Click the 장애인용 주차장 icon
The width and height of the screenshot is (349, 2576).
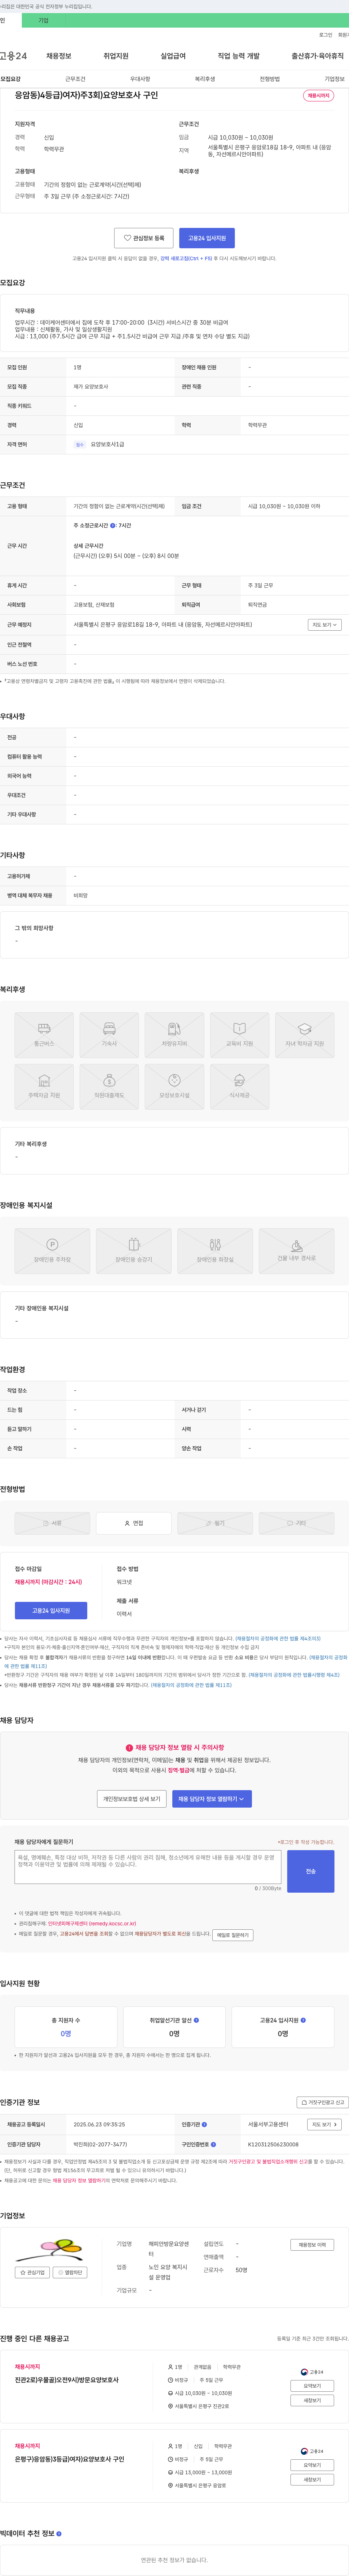coord(52,1251)
